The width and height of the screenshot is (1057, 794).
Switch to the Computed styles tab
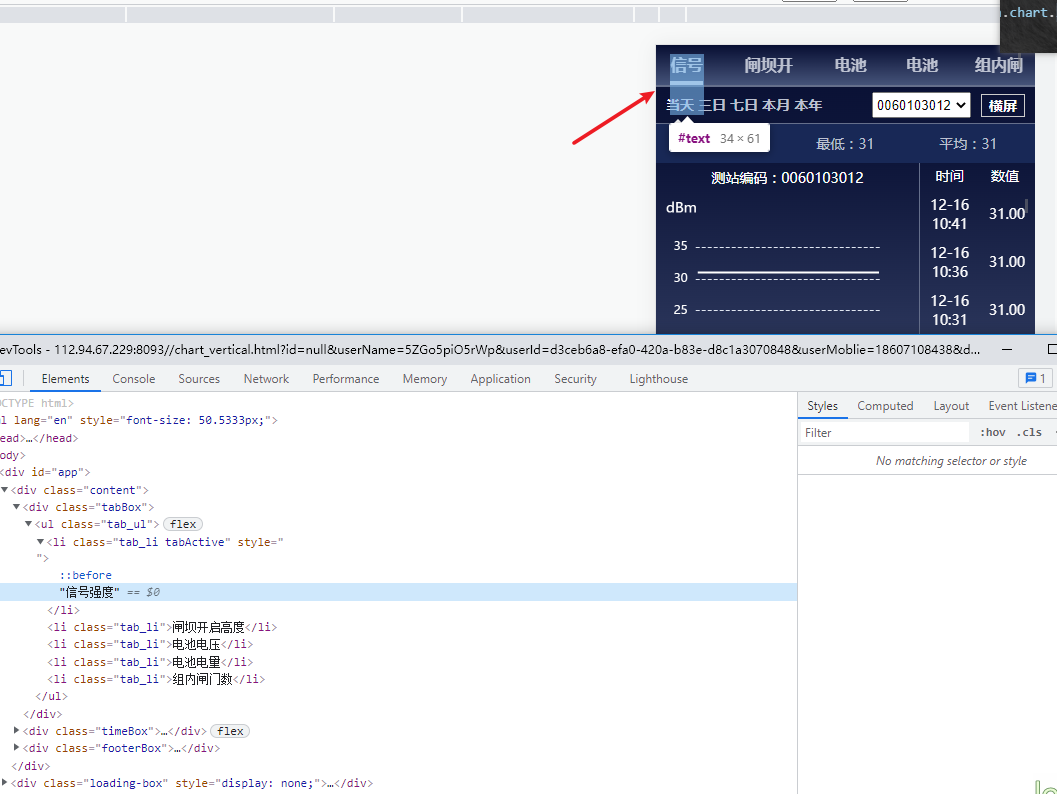(x=885, y=406)
